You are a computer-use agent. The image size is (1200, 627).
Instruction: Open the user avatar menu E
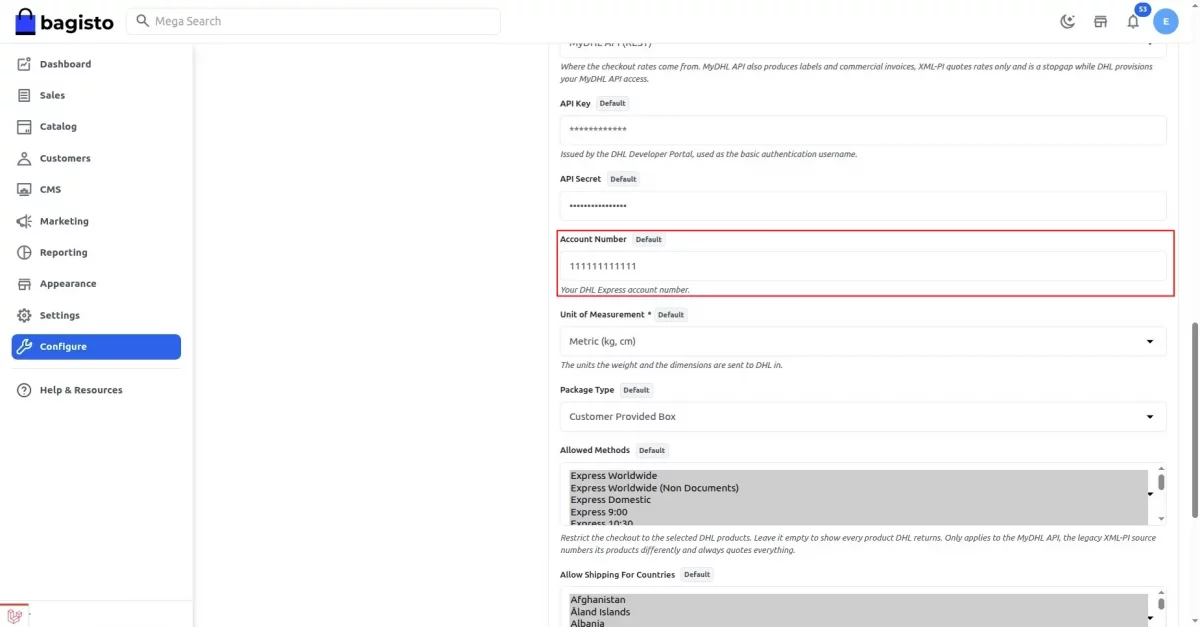[1165, 21]
